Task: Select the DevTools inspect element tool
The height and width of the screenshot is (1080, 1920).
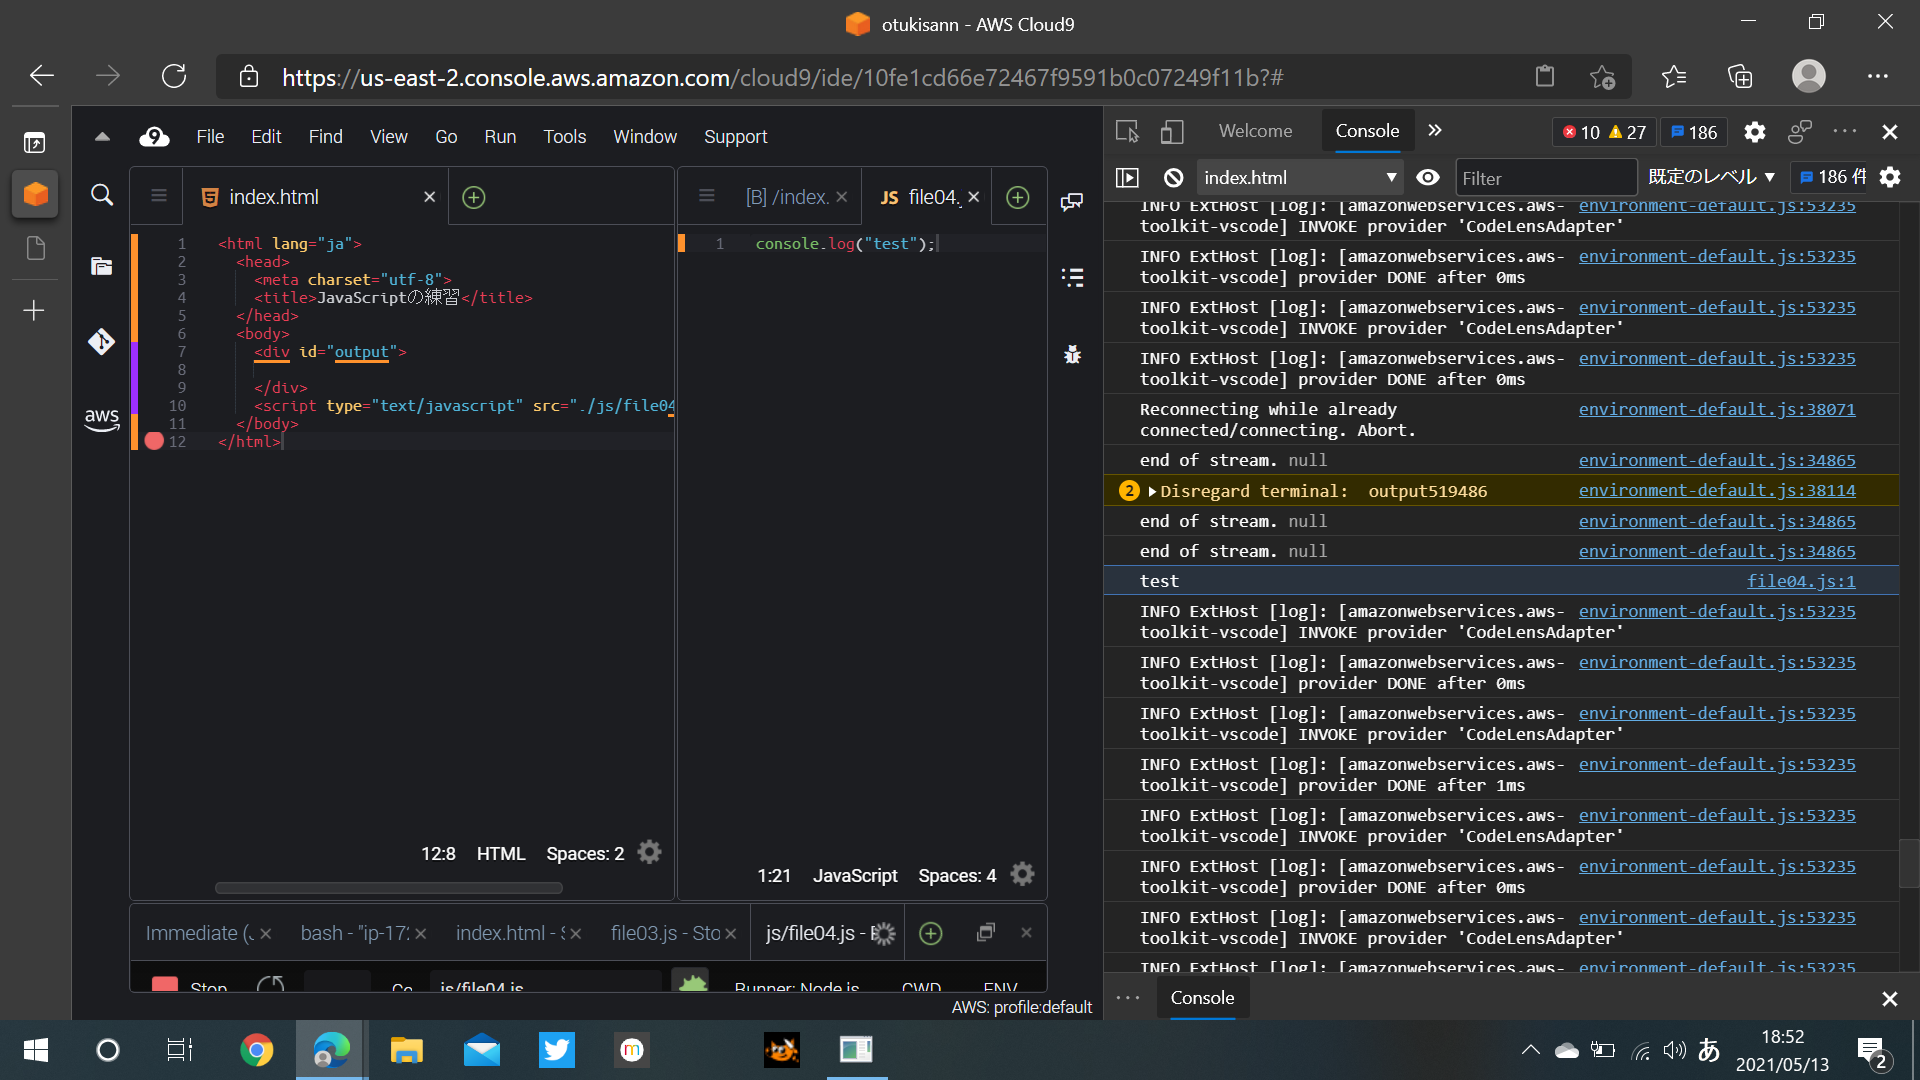Action: coord(1127,131)
